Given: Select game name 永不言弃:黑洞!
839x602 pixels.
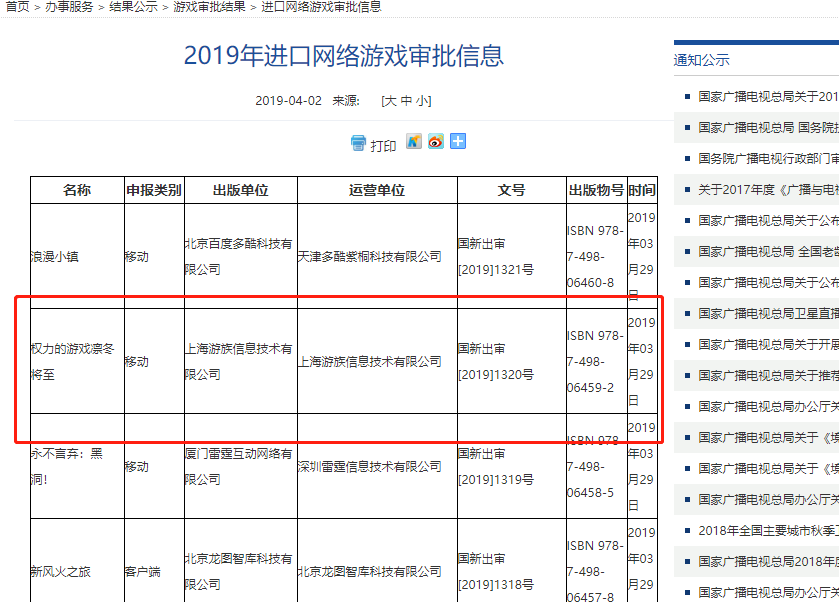Looking at the screenshot, I should tap(67, 467).
